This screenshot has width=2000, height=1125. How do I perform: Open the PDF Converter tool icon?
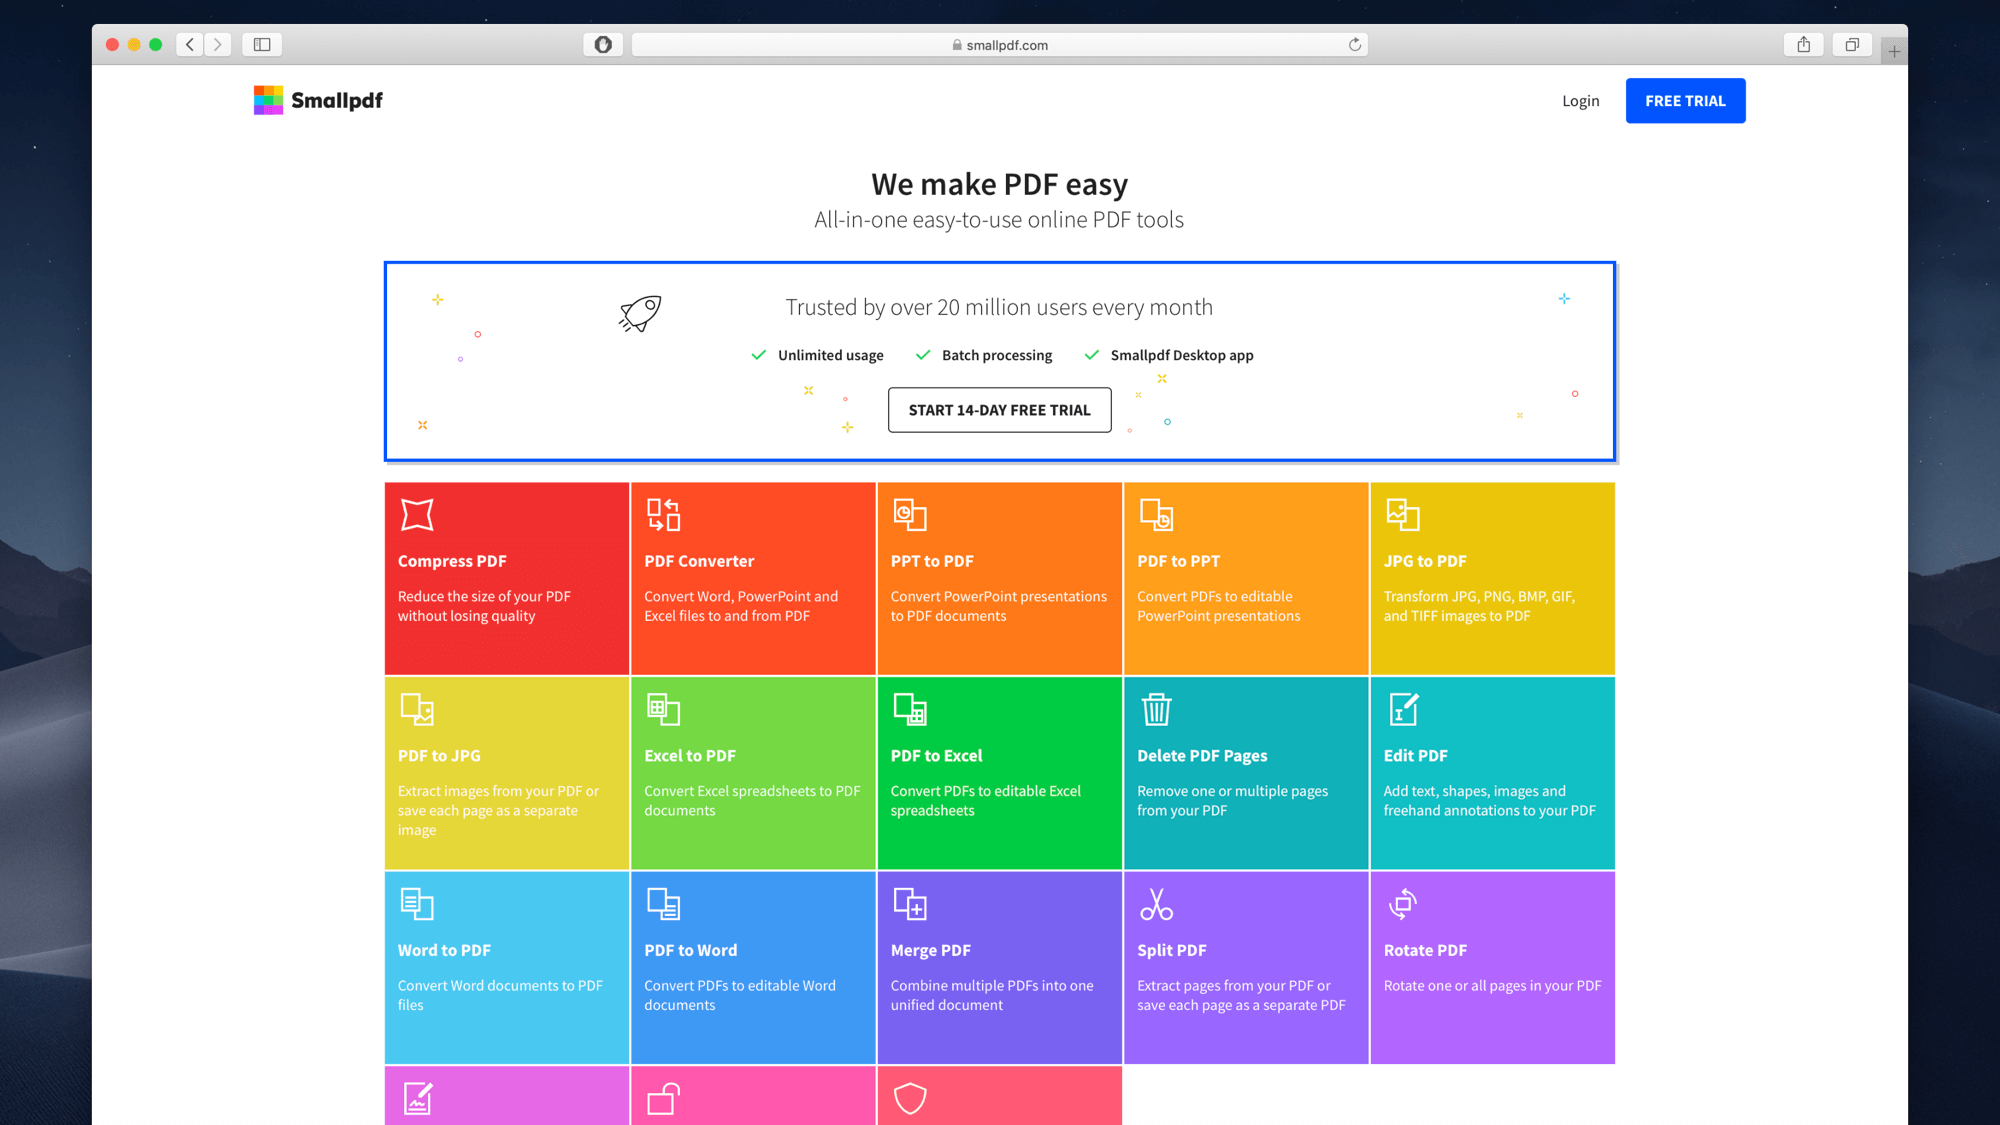(663, 515)
